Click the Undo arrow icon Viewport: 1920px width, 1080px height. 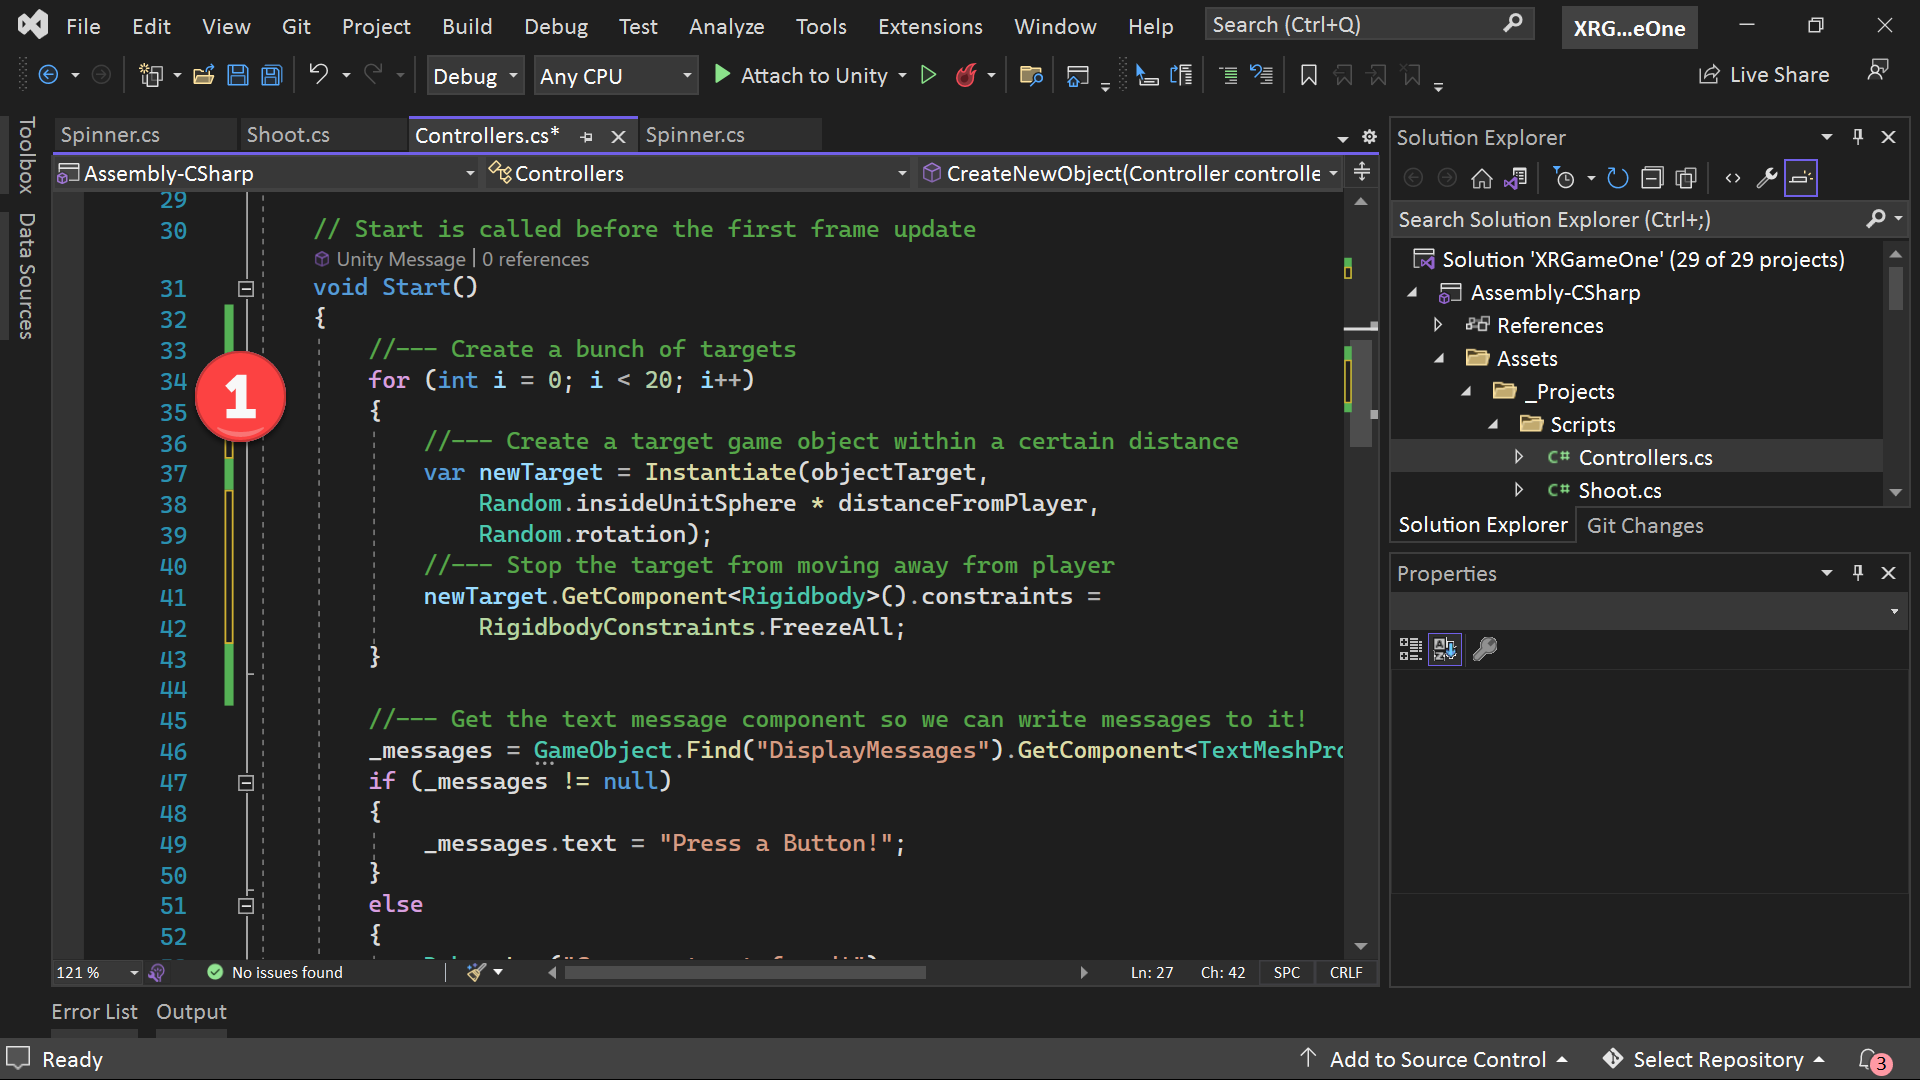319,74
